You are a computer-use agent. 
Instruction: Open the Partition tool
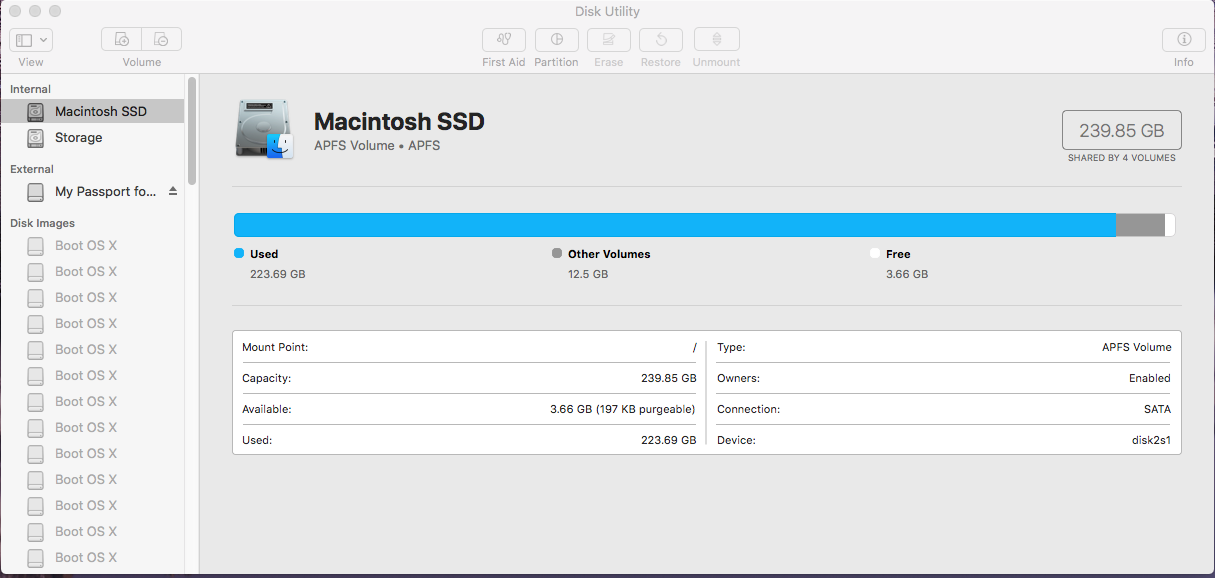[x=556, y=40]
